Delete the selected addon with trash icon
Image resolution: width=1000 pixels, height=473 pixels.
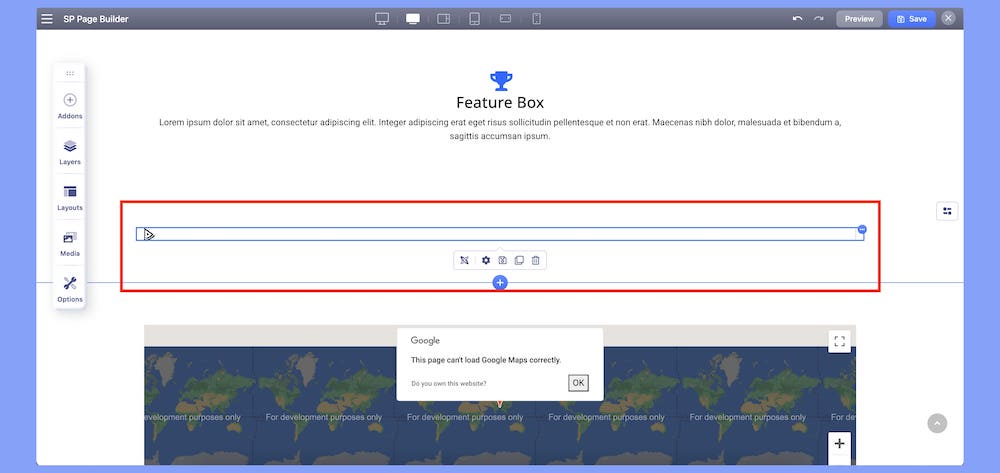click(x=535, y=260)
